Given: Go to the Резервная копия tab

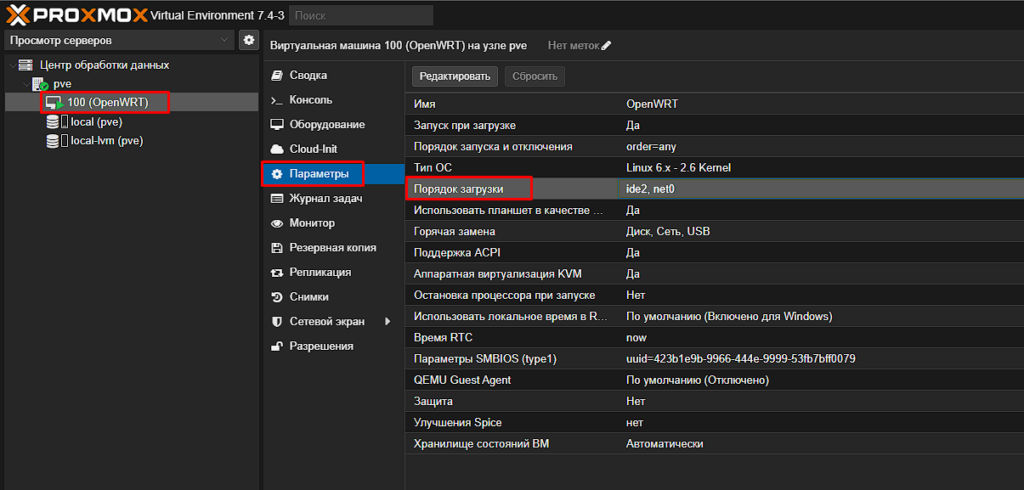Looking at the screenshot, I should tap(334, 248).
